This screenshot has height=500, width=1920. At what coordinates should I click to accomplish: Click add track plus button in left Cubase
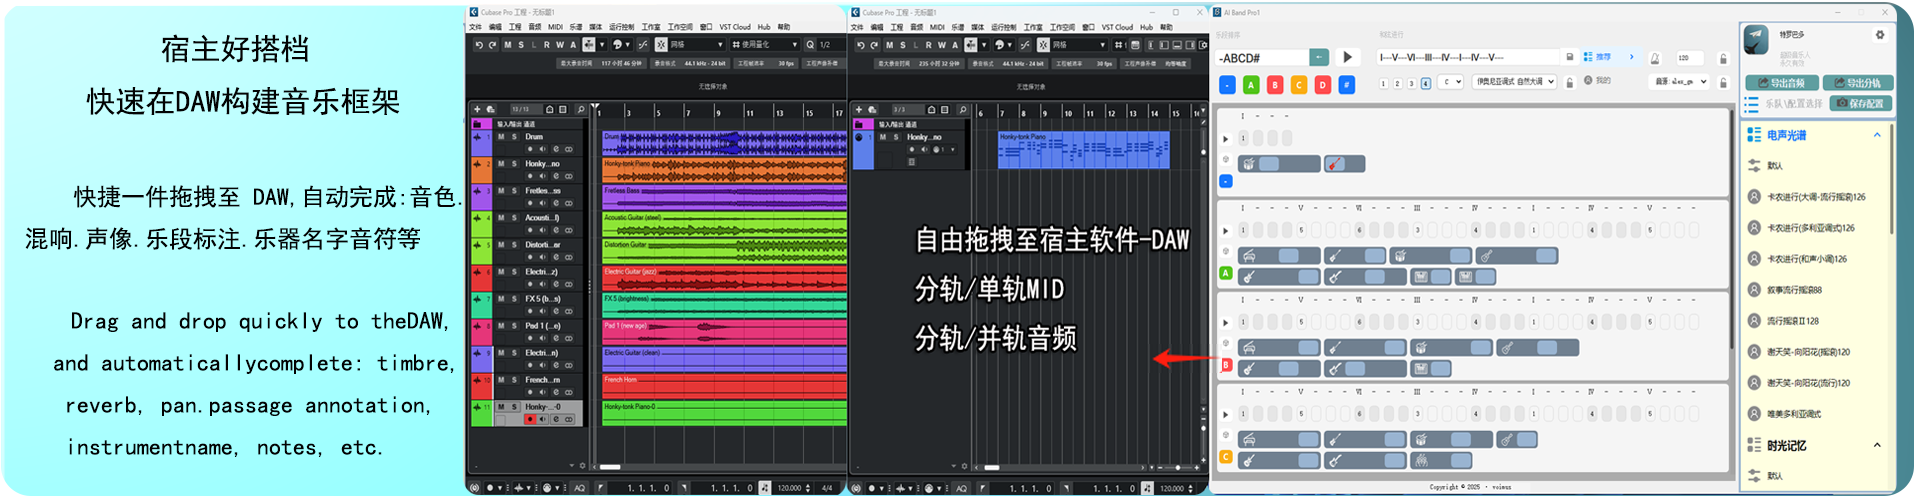[x=477, y=109]
